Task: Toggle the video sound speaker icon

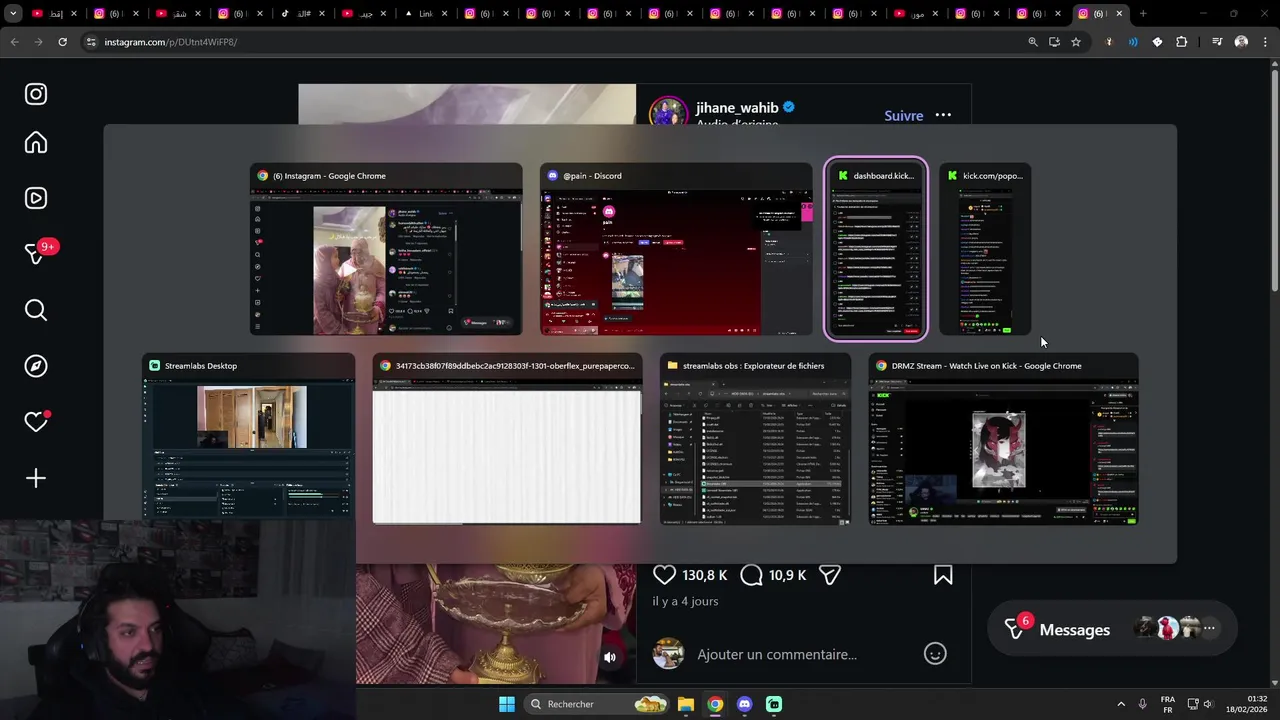Action: coord(609,657)
